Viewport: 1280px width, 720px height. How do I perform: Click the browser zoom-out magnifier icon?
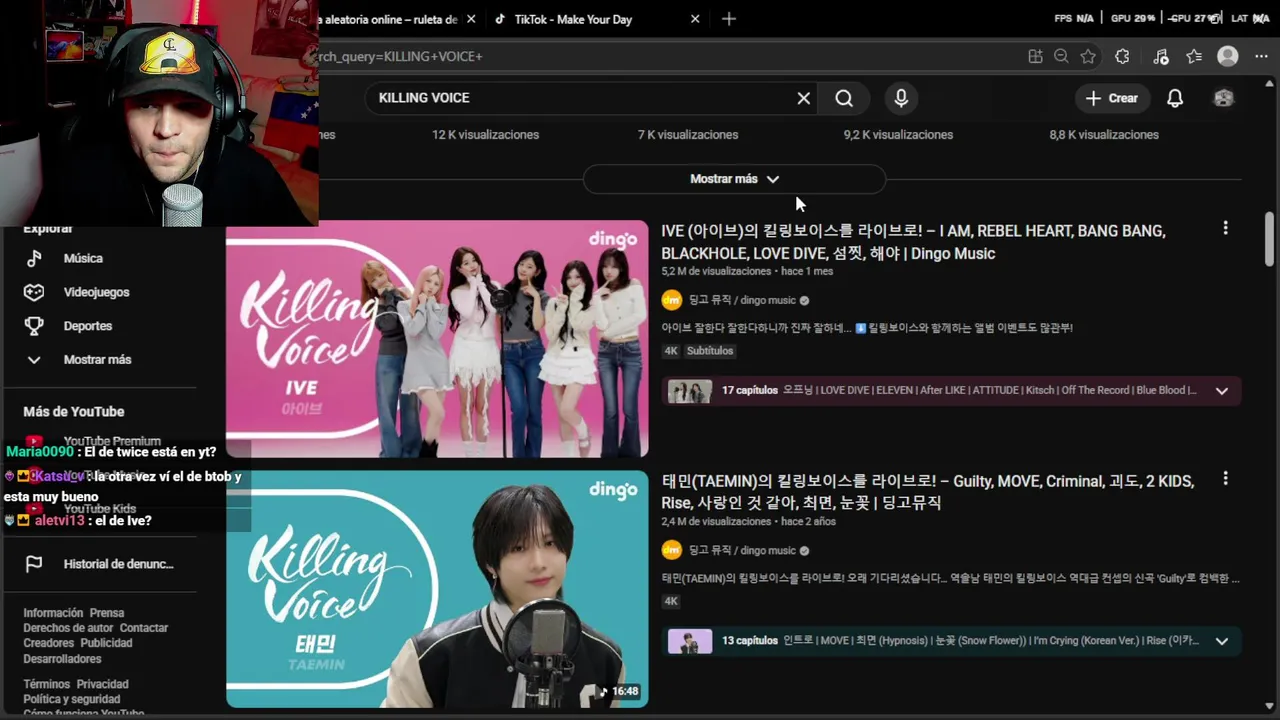coord(1061,57)
